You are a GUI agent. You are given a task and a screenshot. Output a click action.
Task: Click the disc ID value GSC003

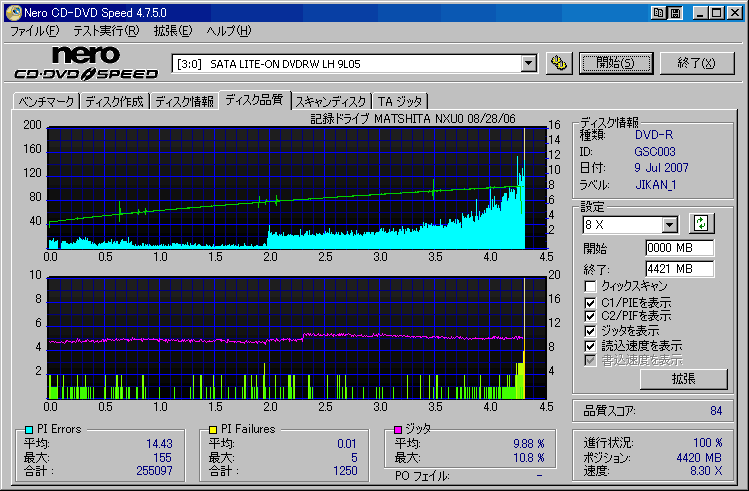(x=655, y=152)
